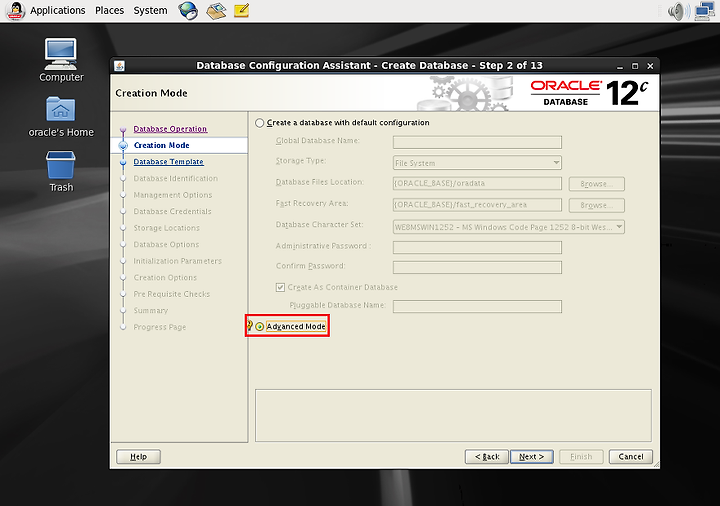Click the Pre Requisite Checks step
Viewport: 720px width, 506px height.
point(171,294)
